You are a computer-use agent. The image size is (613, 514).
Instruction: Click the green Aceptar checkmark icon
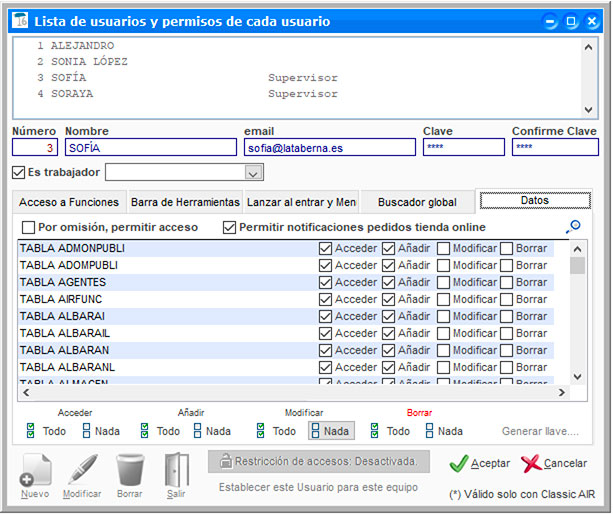(x=459, y=464)
